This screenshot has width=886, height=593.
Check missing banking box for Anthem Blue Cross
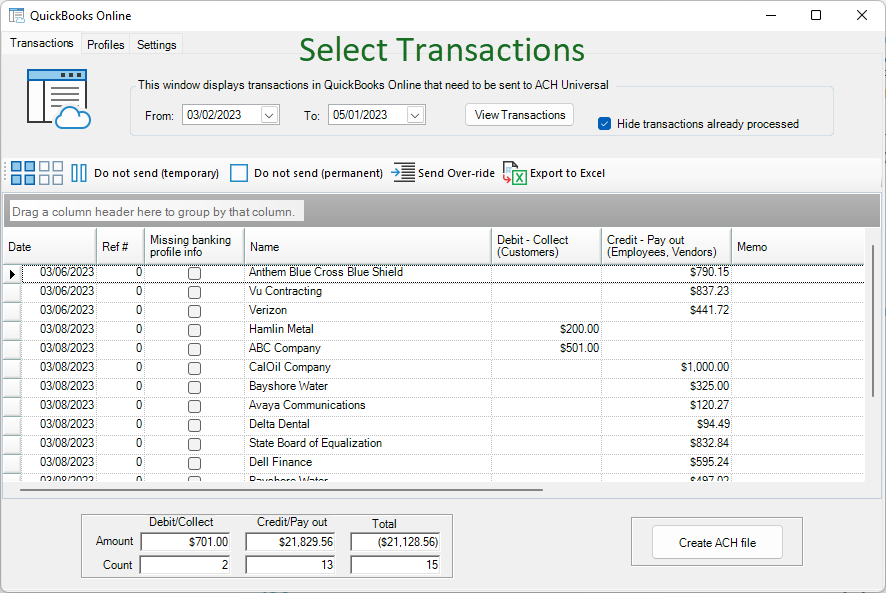click(194, 274)
